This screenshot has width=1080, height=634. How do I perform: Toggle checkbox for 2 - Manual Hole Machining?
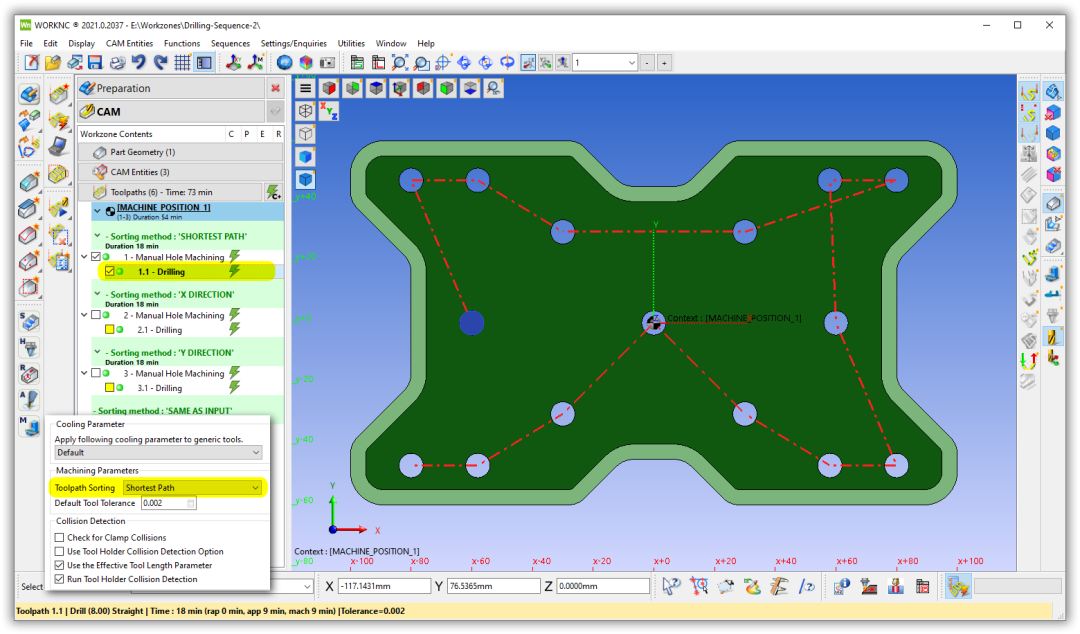coord(96,315)
